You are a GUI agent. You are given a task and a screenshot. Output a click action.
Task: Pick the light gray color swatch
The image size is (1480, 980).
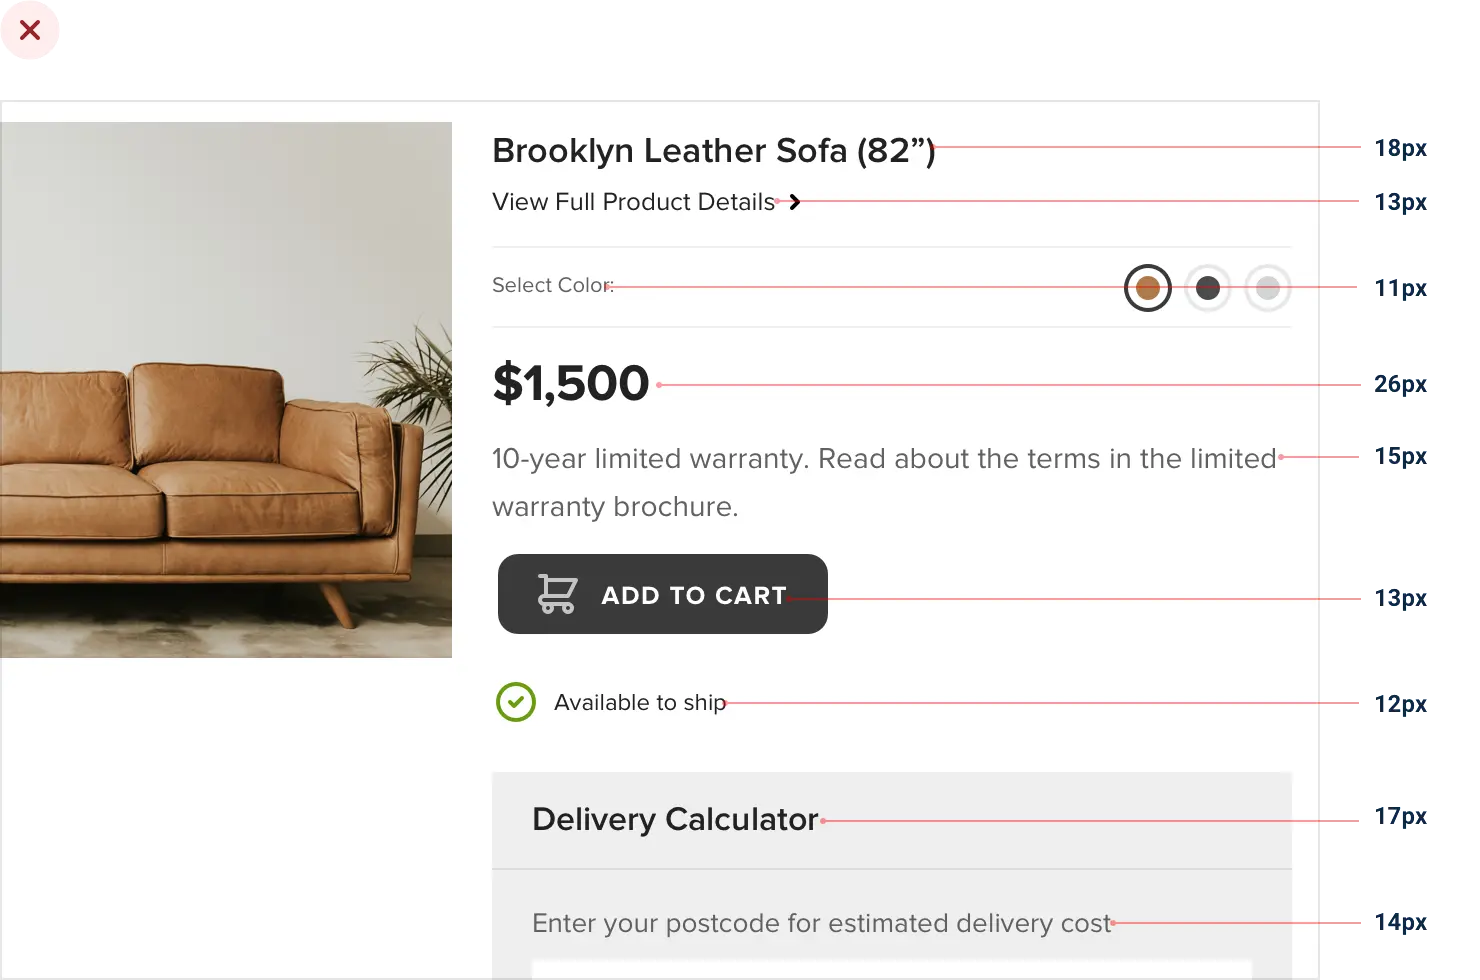pos(1267,289)
